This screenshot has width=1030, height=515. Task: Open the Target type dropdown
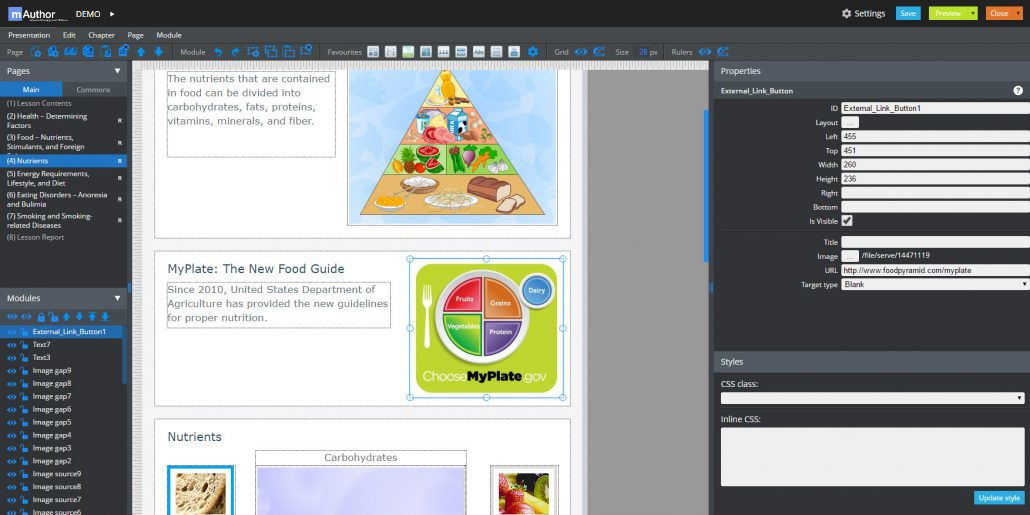[x=935, y=284]
